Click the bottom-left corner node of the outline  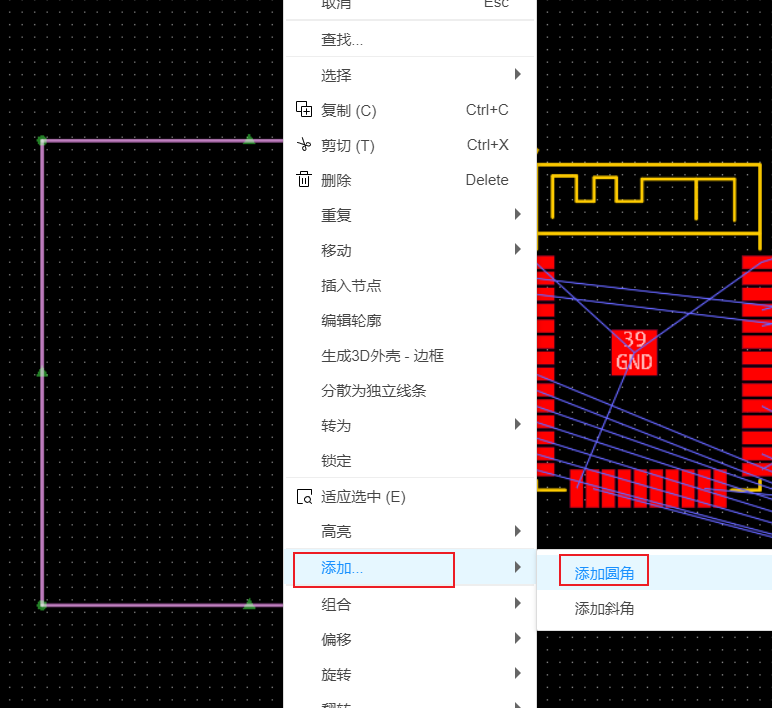(42, 605)
